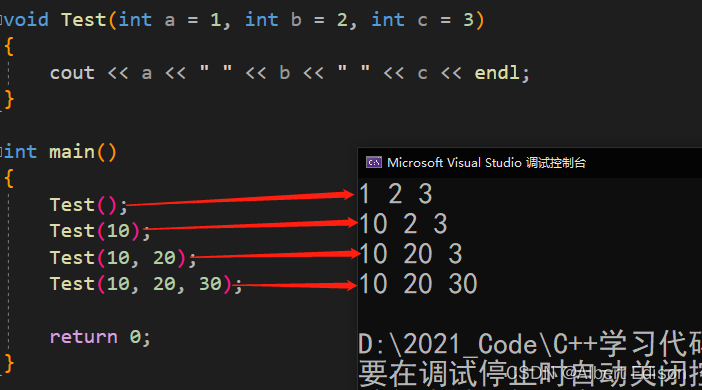The width and height of the screenshot is (702, 390).
Task: Collapse the void Test function outline marker
Action: (x=1, y=20)
